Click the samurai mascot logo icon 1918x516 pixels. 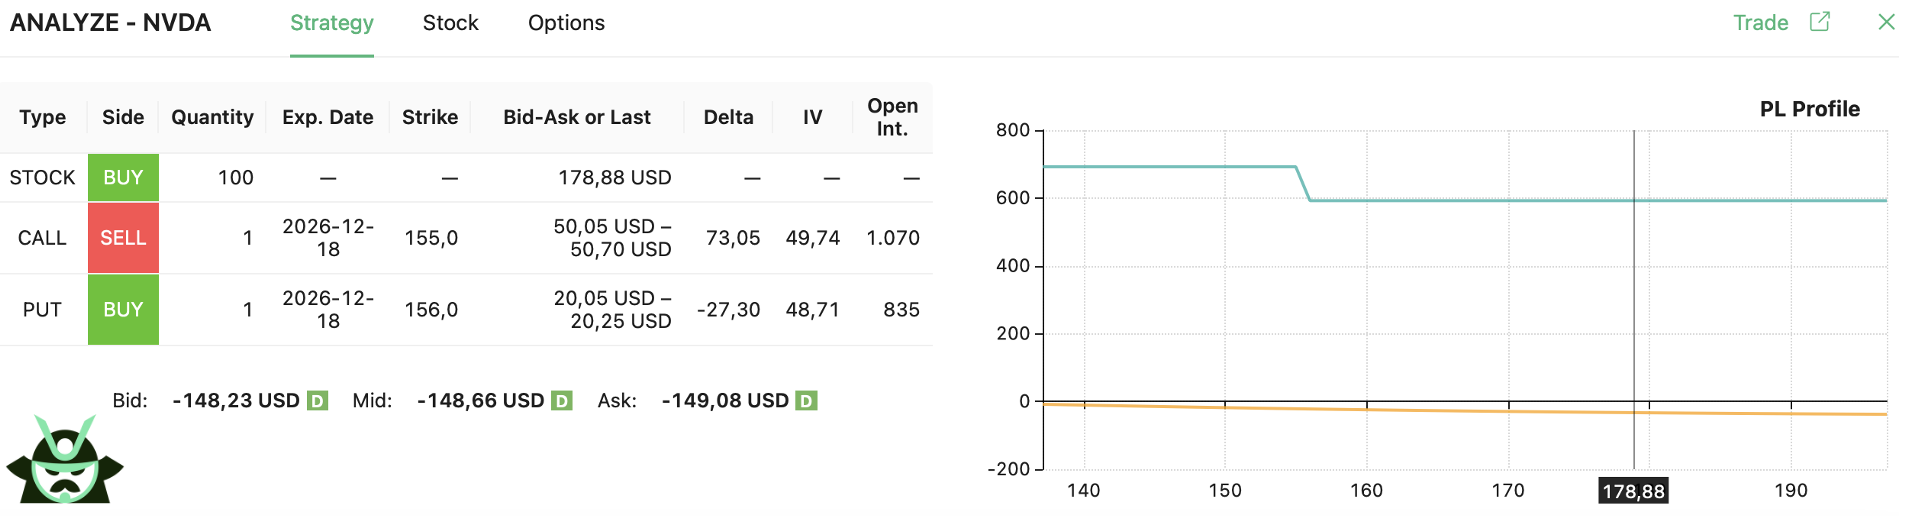65,462
